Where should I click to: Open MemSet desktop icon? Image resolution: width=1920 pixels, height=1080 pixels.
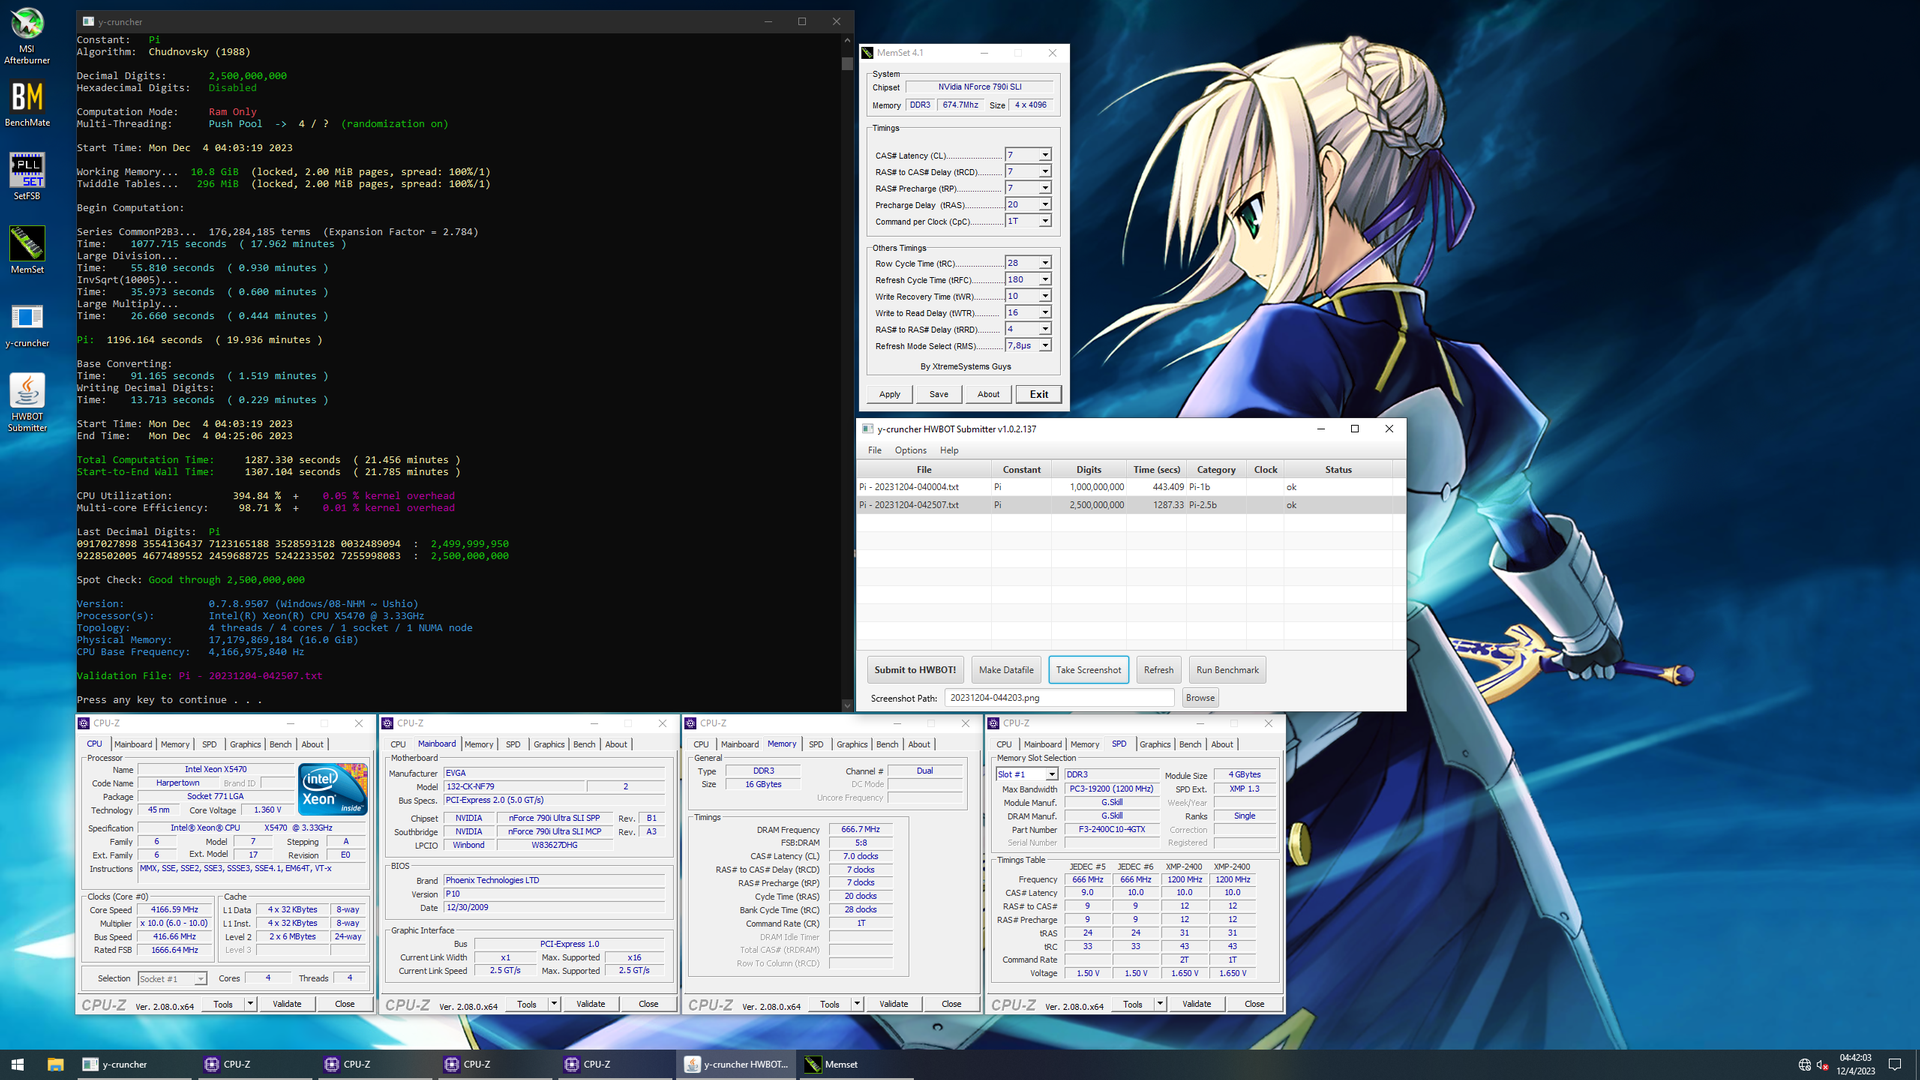click(27, 250)
